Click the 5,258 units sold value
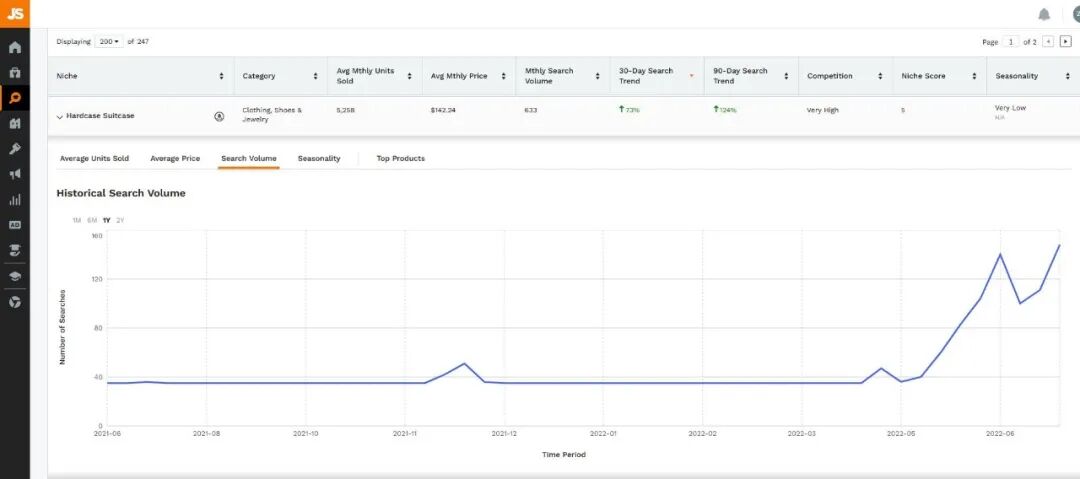 [346, 110]
